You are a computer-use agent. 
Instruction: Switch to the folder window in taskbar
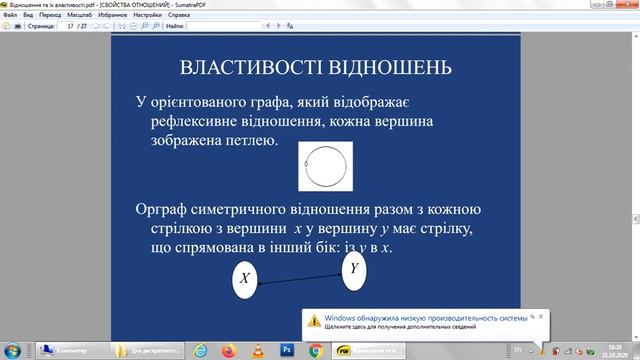(x=147, y=351)
